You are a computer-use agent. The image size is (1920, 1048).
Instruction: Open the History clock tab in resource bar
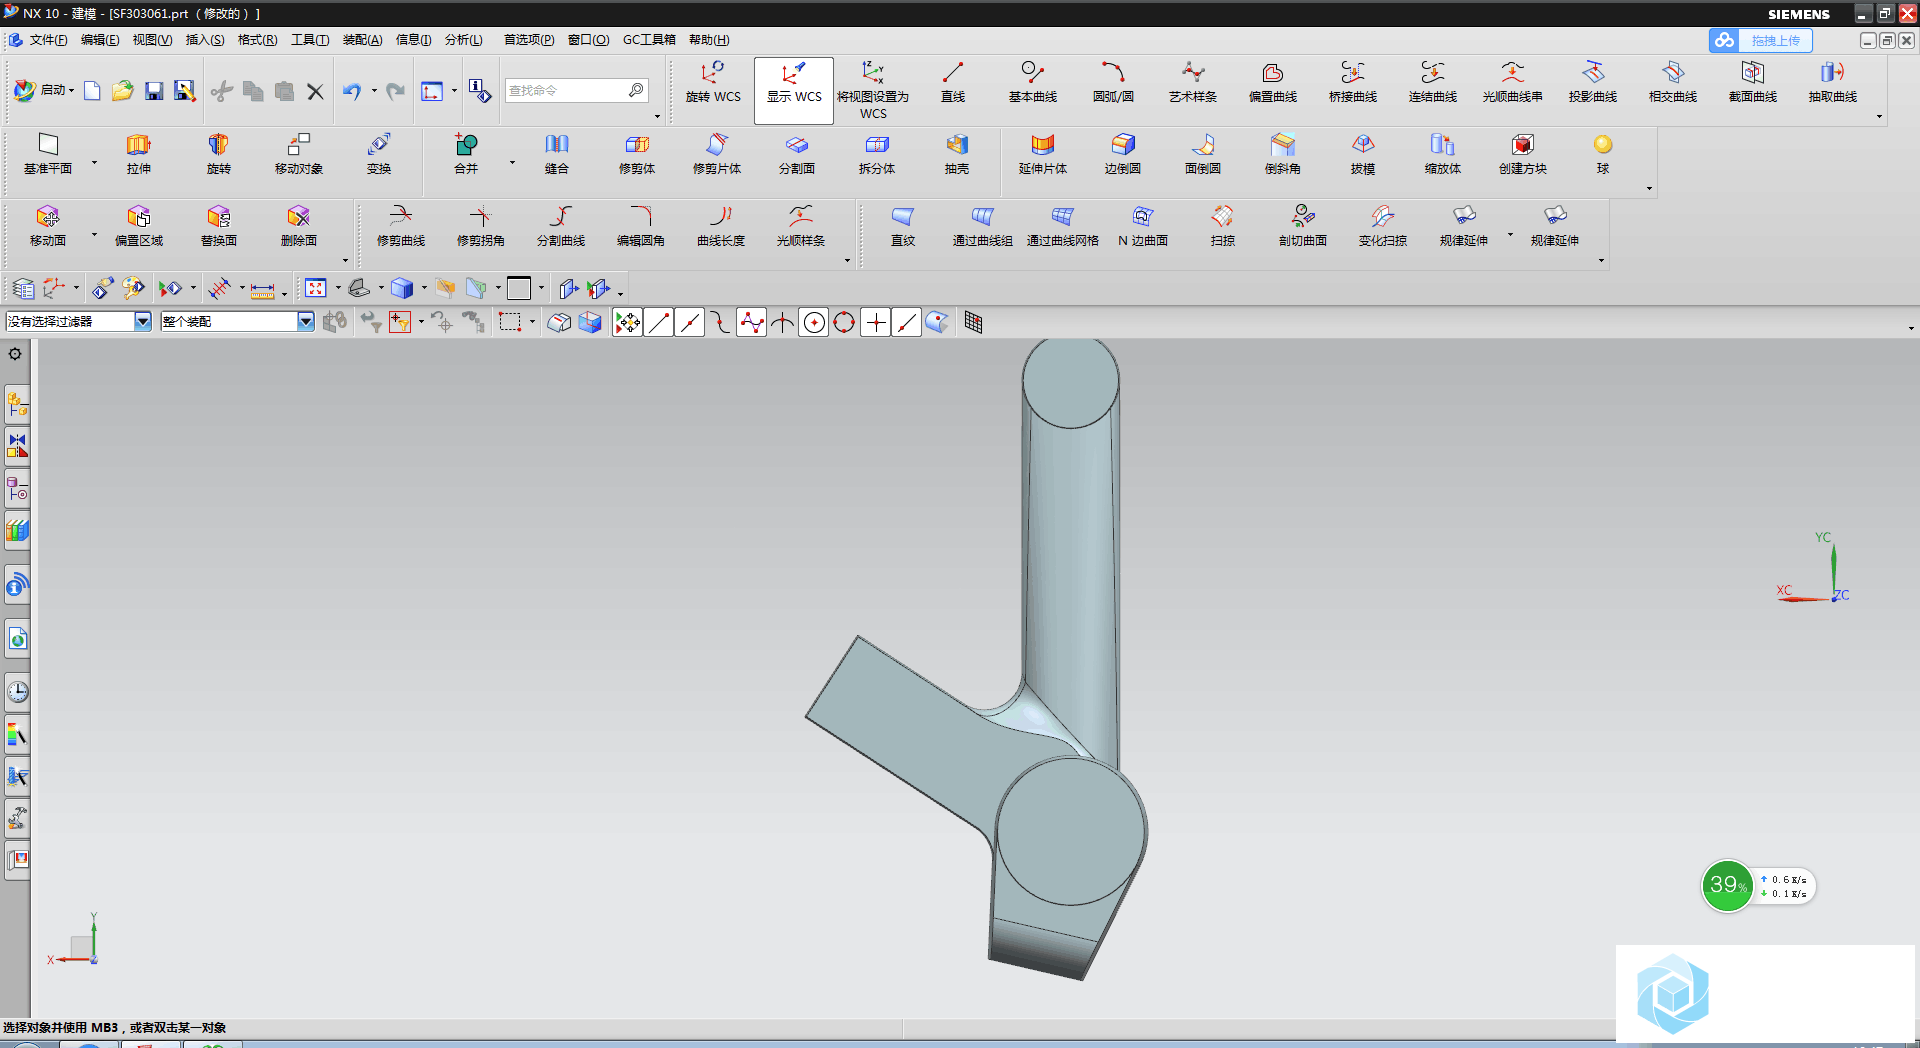(x=17, y=692)
